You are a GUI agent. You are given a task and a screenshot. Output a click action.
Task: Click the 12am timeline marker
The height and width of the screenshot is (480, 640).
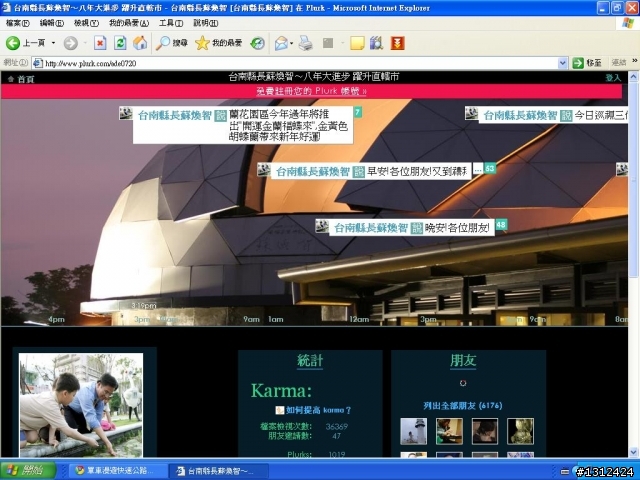point(359,319)
